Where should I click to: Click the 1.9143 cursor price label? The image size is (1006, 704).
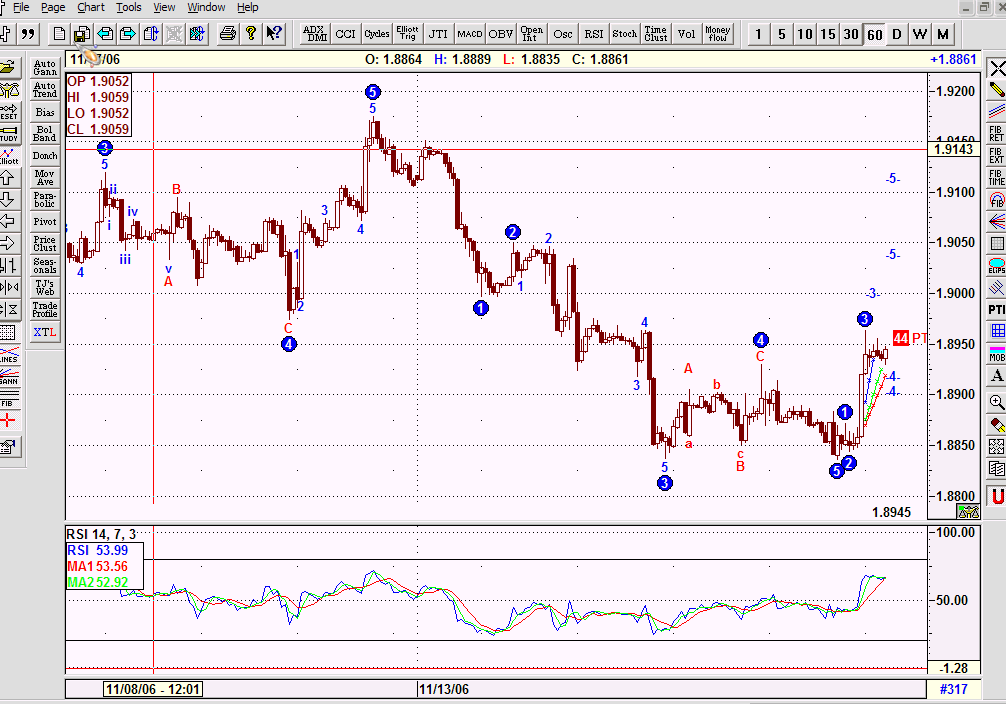point(954,150)
